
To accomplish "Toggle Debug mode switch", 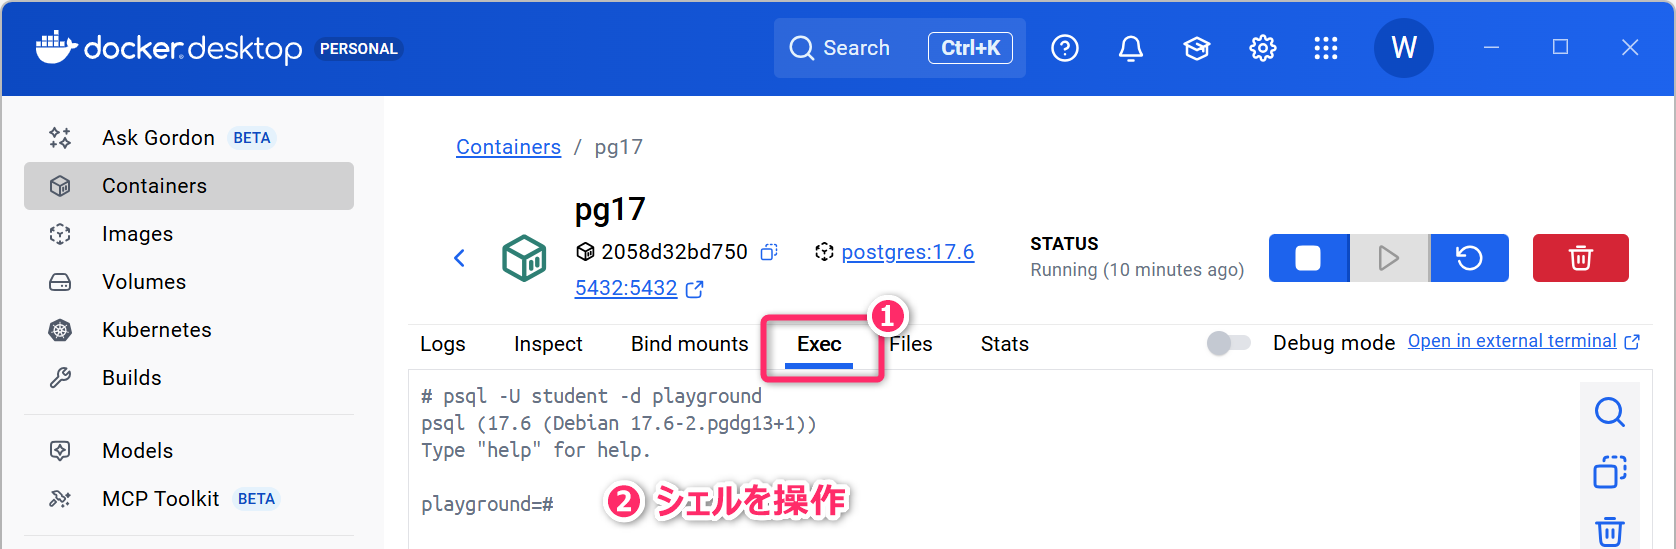I will coord(1228,343).
